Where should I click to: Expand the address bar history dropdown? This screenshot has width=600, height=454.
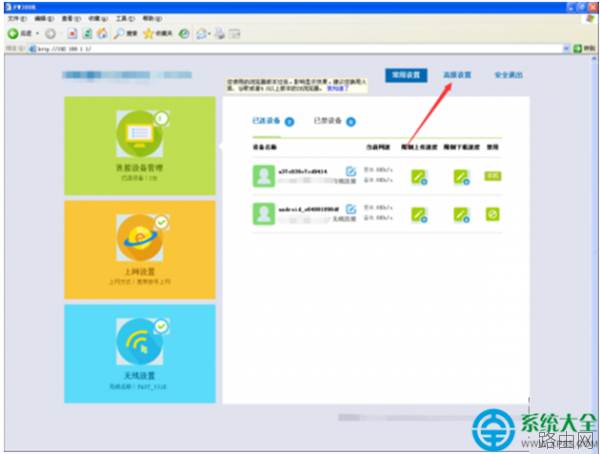pos(567,49)
